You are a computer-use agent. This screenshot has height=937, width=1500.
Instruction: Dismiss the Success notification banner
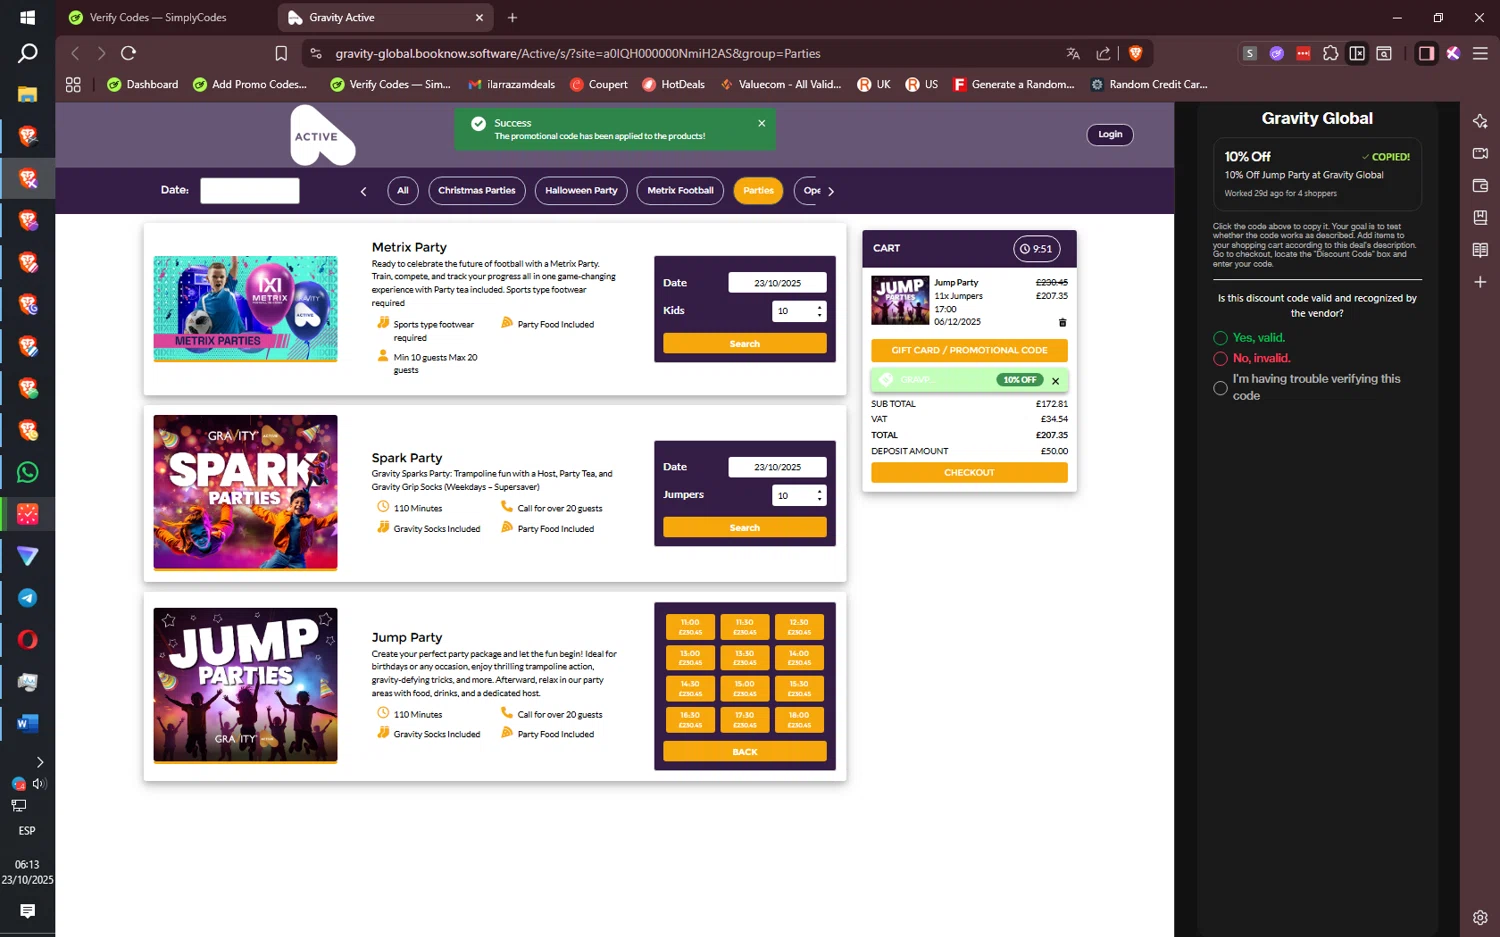click(762, 123)
